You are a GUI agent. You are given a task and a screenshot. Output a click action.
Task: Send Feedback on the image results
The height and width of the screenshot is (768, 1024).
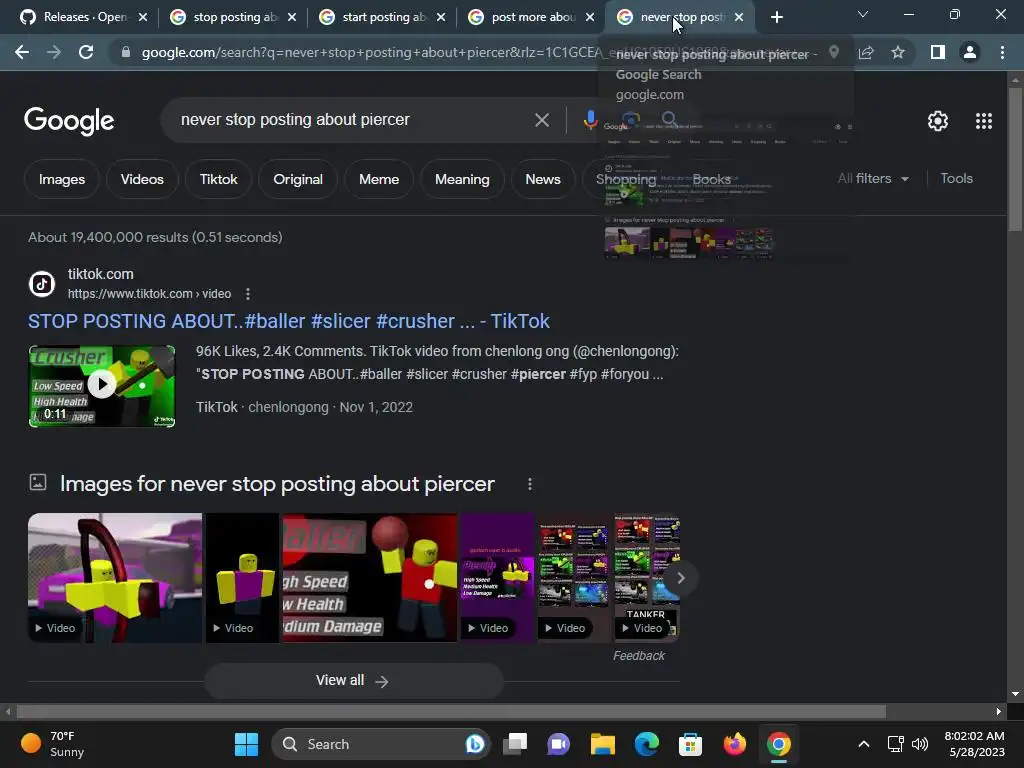(x=639, y=656)
